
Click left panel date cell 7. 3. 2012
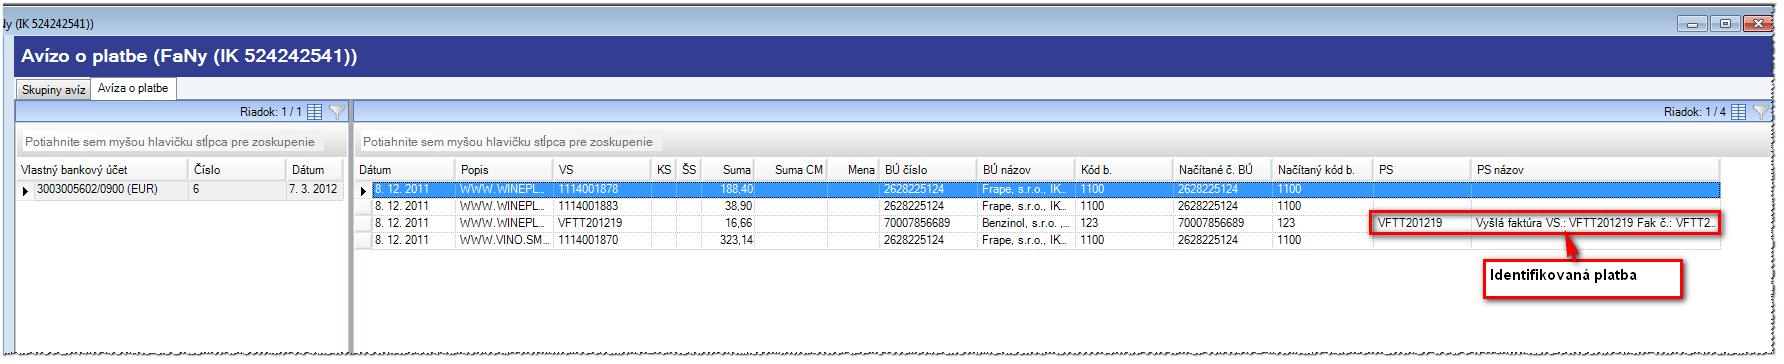314,189
